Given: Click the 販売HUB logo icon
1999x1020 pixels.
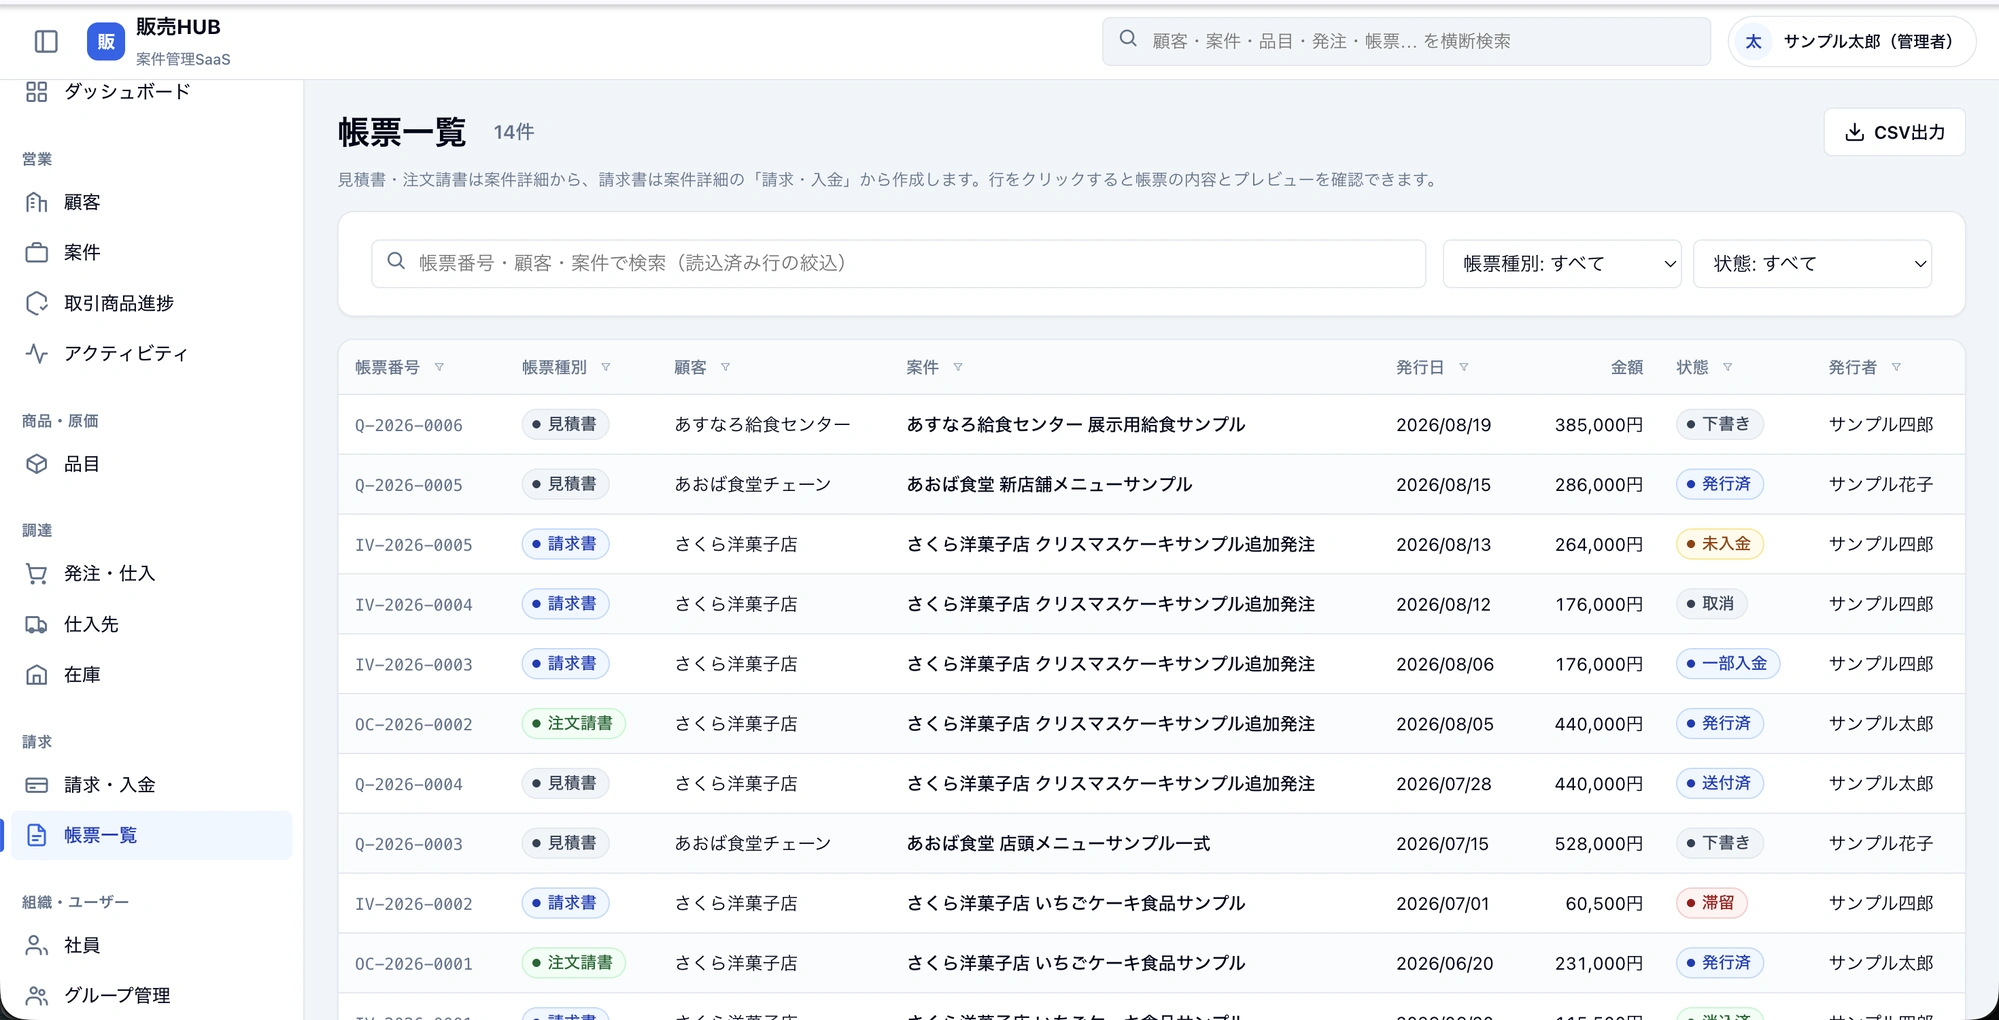Looking at the screenshot, I should point(106,41).
